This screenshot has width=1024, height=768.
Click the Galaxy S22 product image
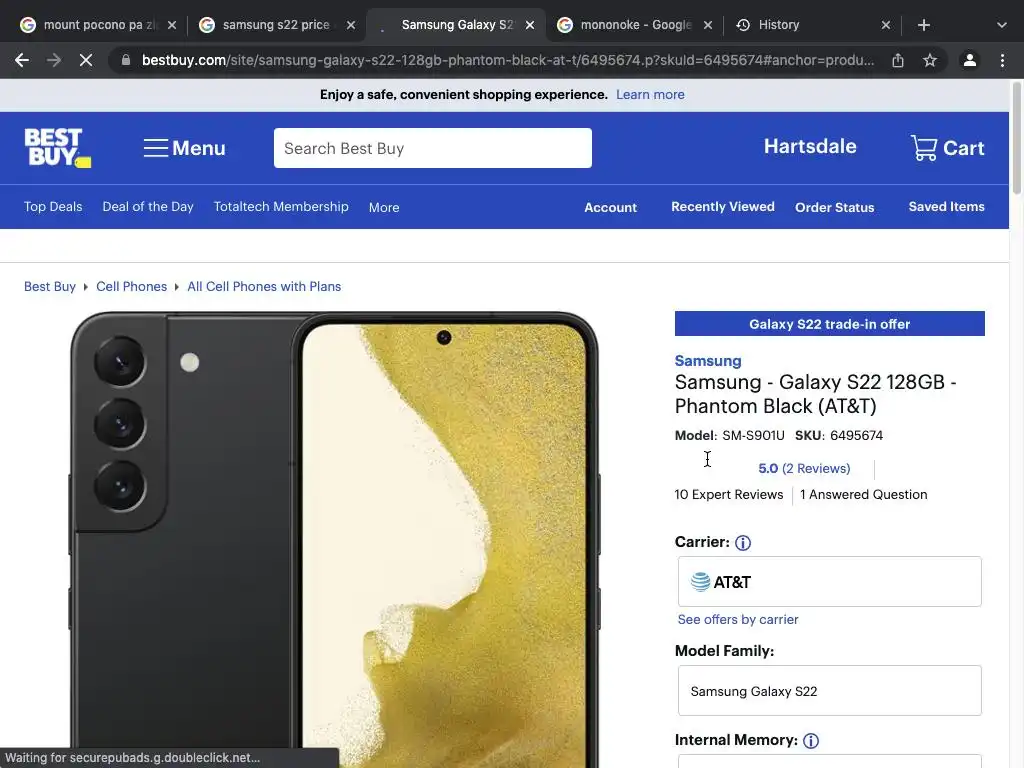[x=333, y=539]
